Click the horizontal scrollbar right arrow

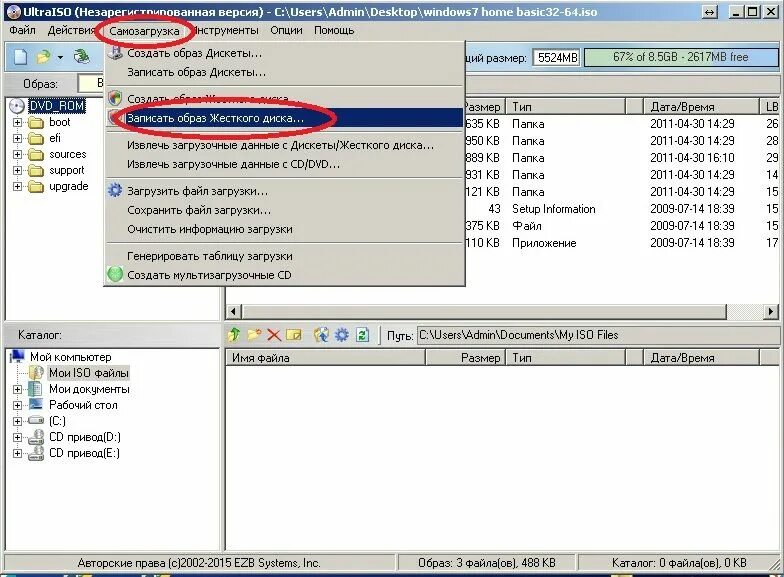(x=770, y=312)
